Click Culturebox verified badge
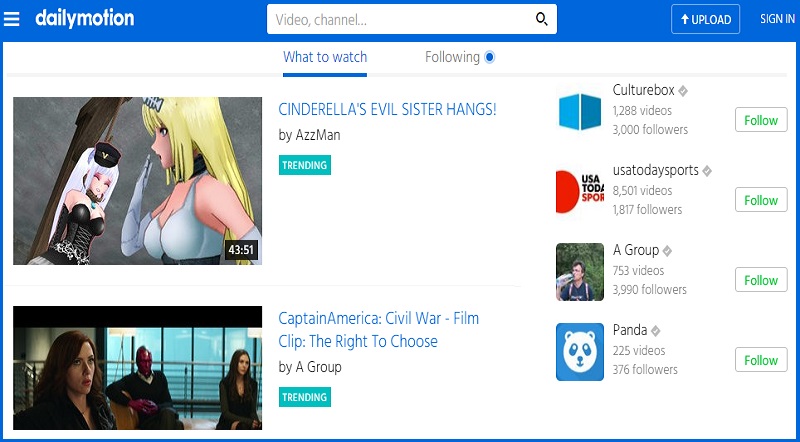Viewport: 800px width, 442px height. click(683, 91)
